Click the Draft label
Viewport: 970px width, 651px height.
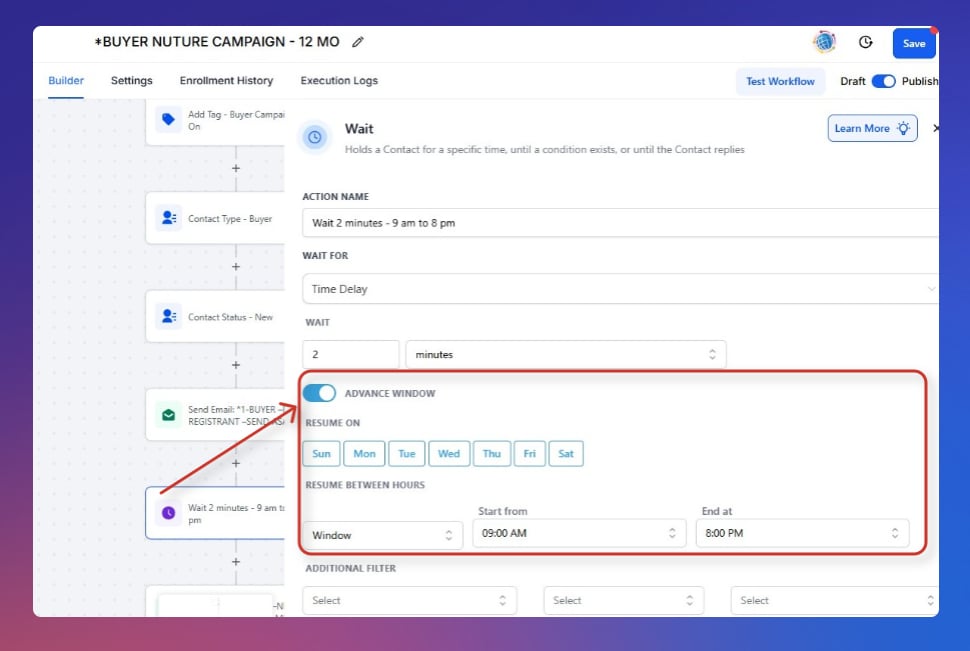click(852, 81)
